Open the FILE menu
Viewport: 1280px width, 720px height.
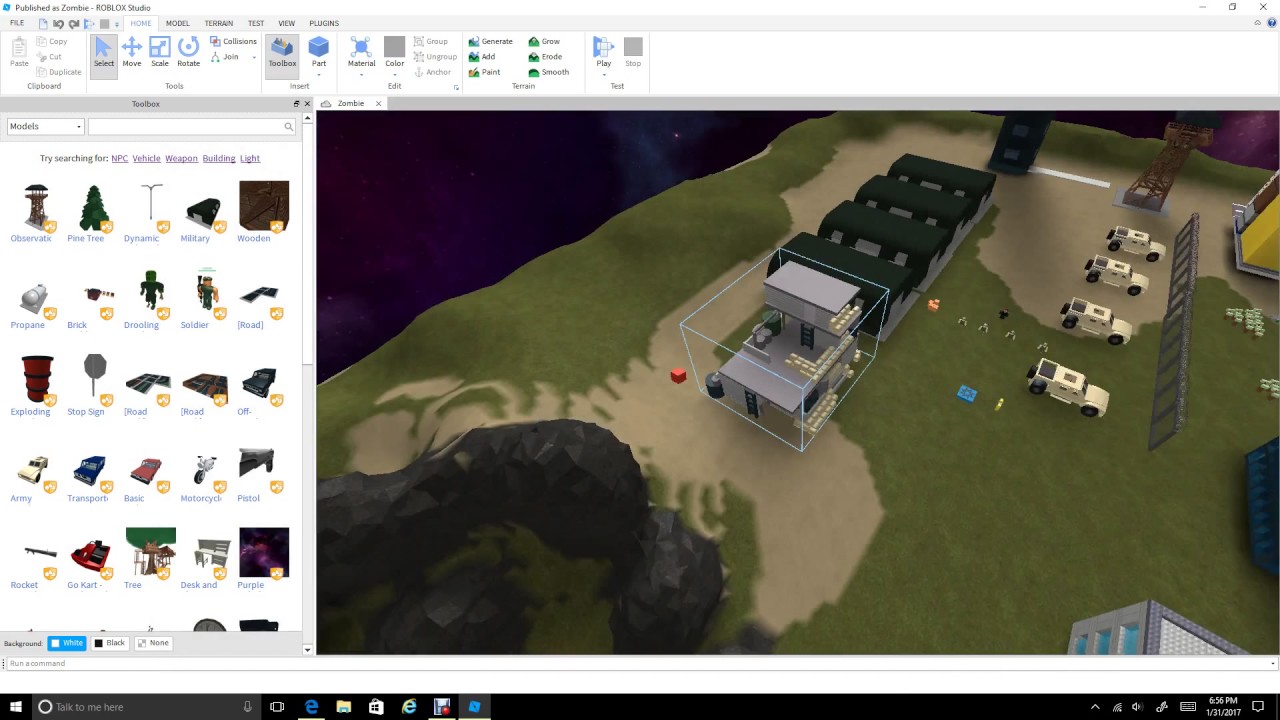coord(17,23)
